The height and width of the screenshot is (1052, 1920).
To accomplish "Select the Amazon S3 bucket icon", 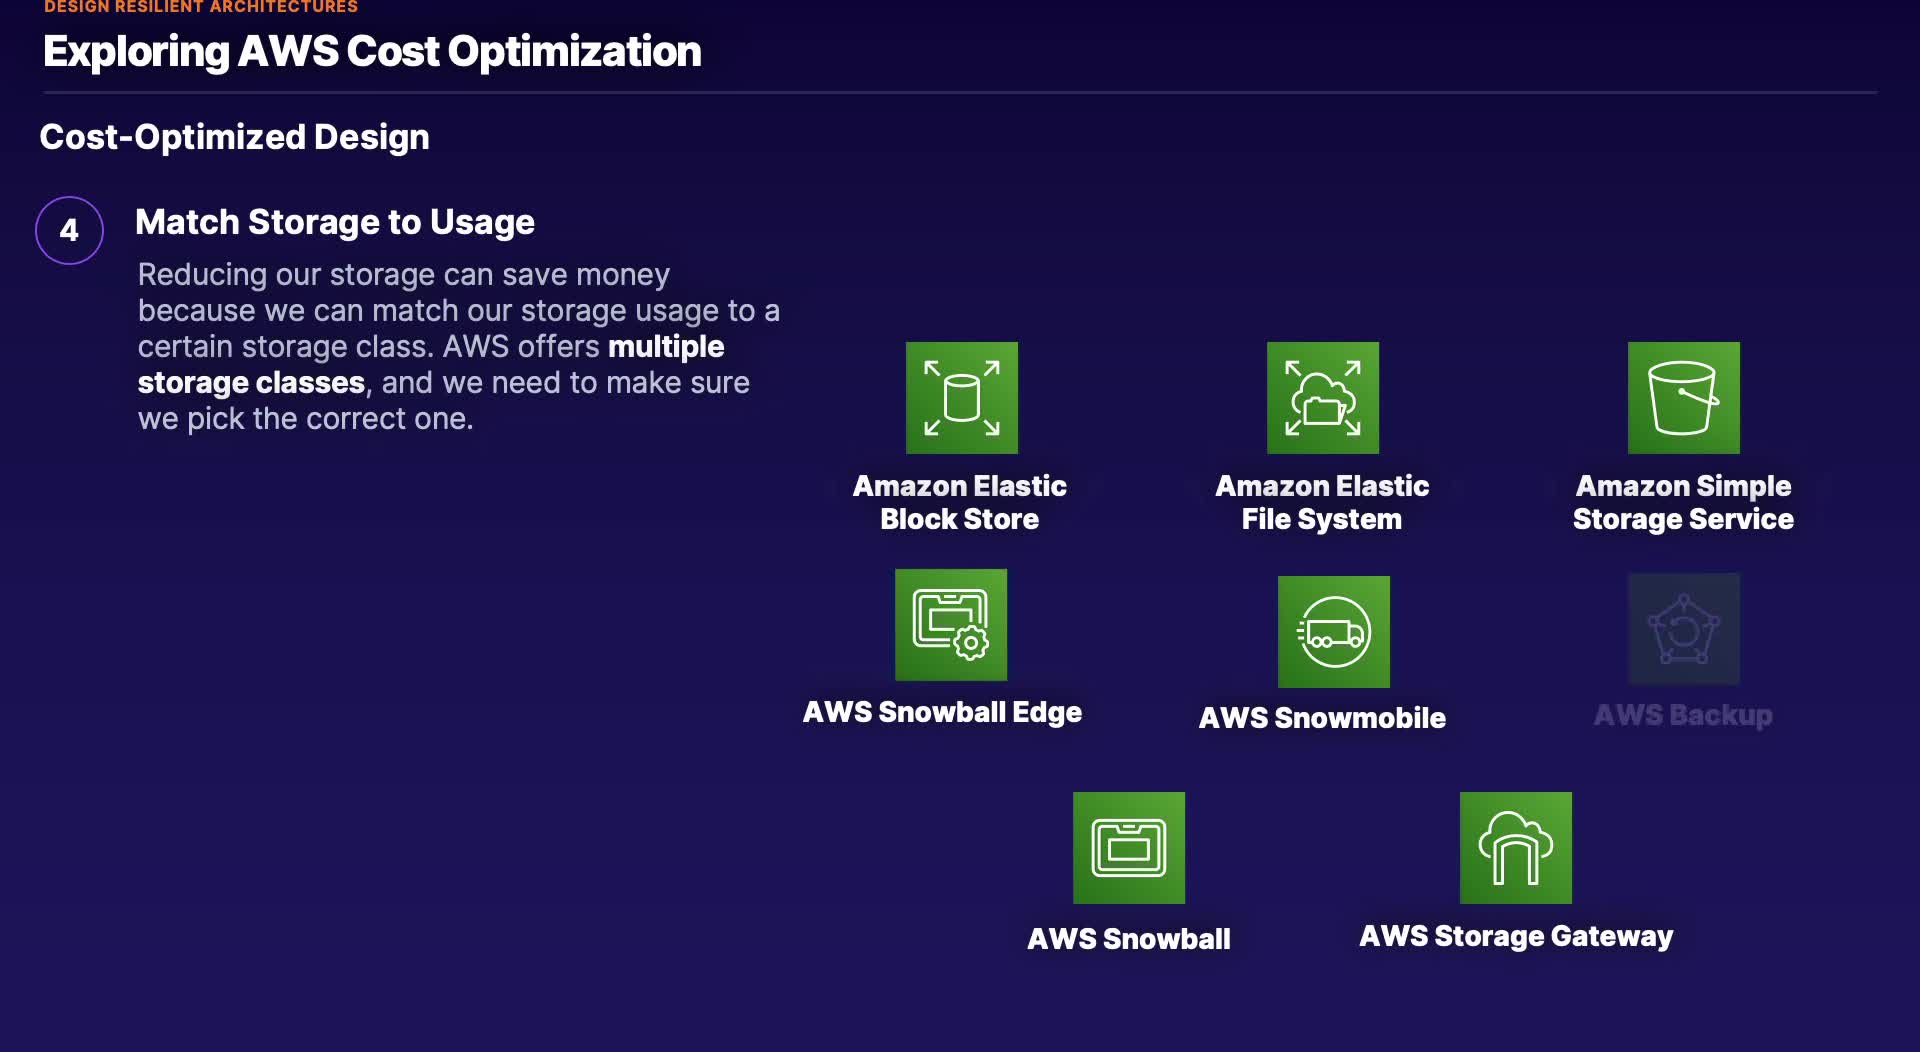I will (1683, 398).
